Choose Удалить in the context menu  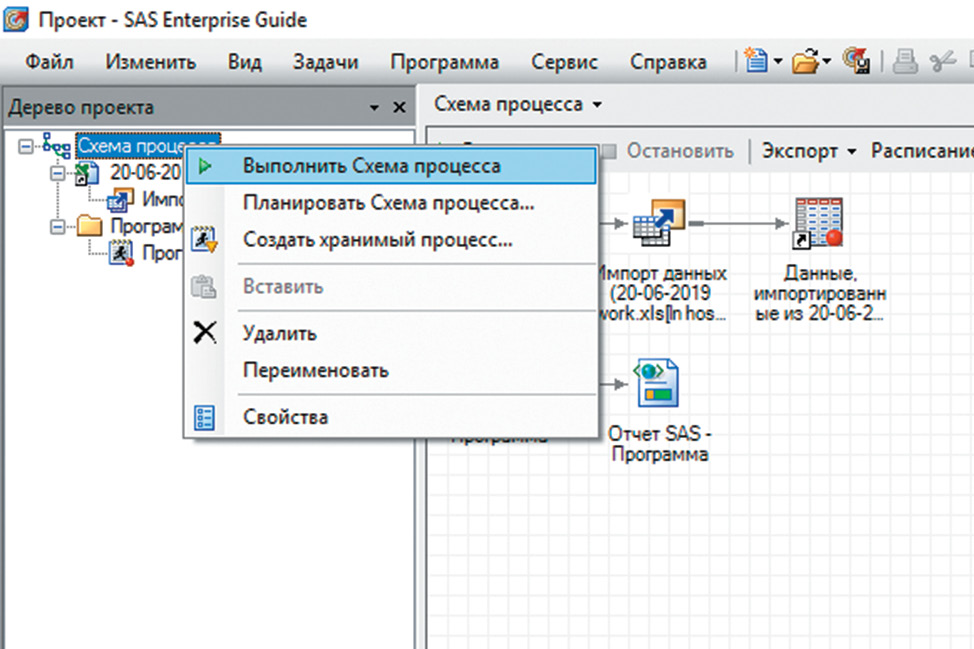[391, 333]
